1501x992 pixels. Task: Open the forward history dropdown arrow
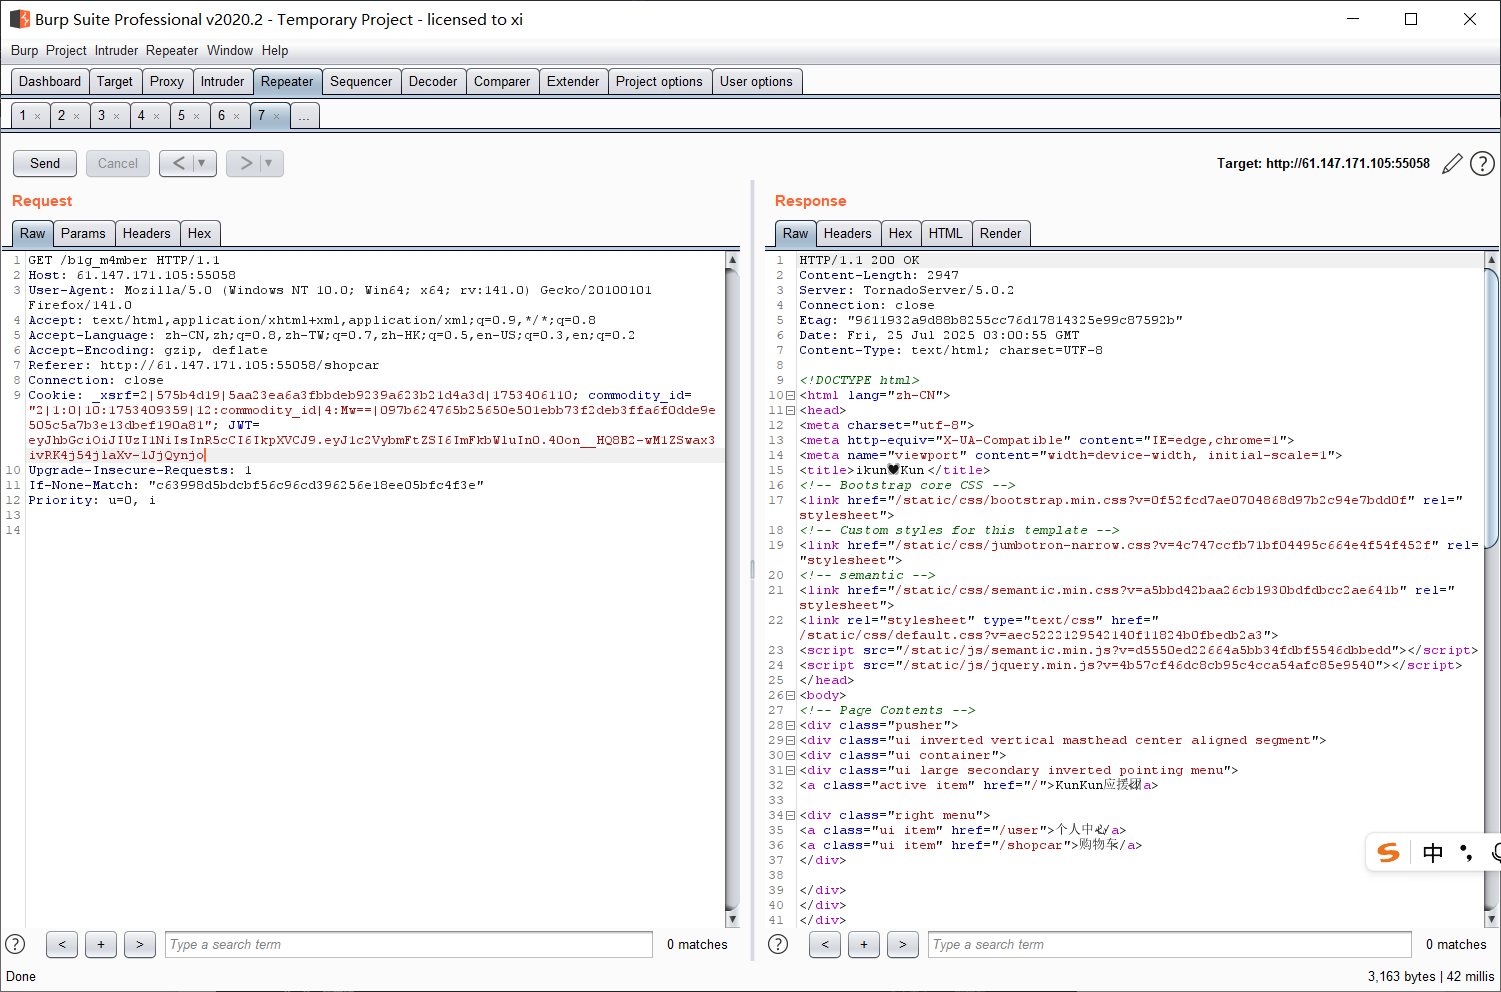269,163
